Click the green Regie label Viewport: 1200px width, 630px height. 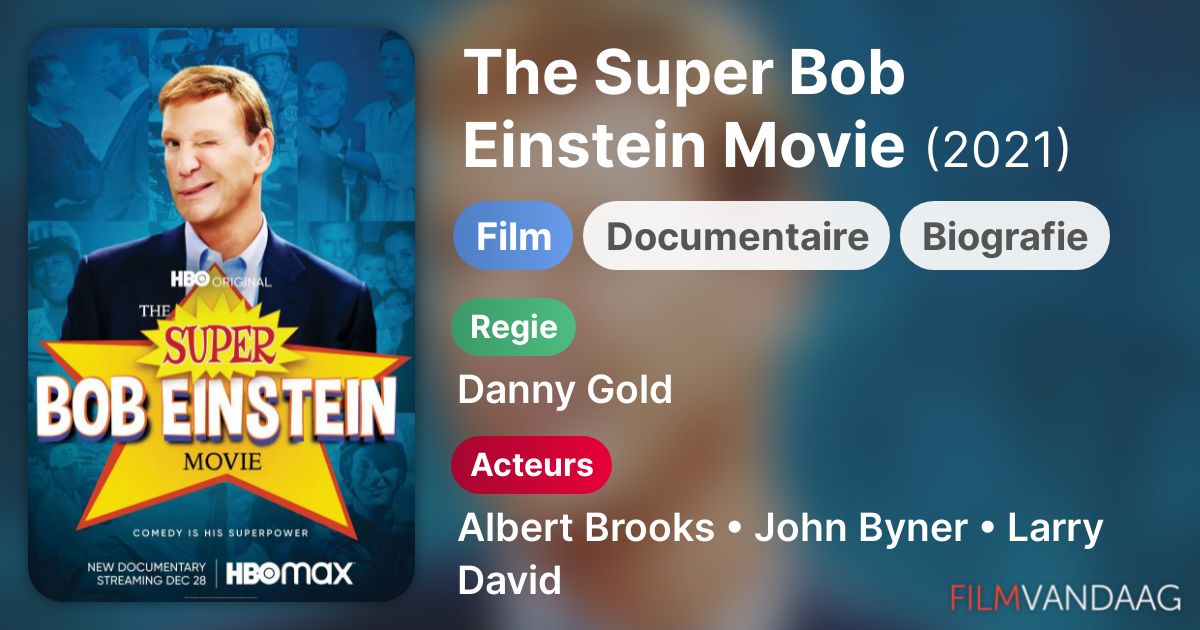[514, 327]
